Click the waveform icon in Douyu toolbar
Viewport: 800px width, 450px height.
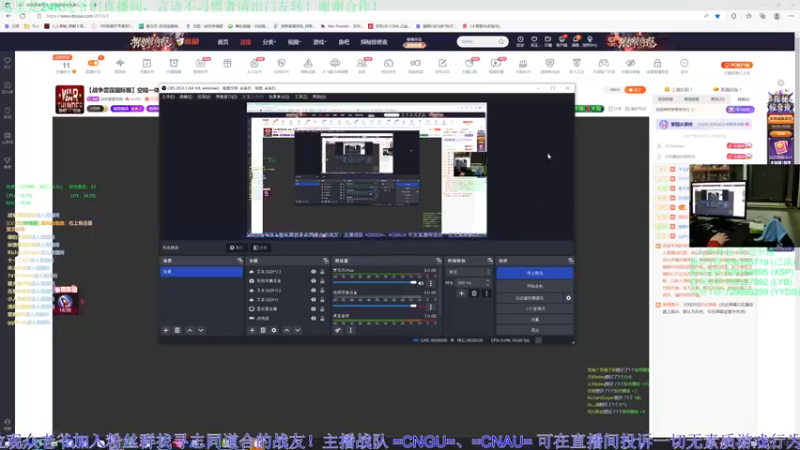click(x=120, y=63)
